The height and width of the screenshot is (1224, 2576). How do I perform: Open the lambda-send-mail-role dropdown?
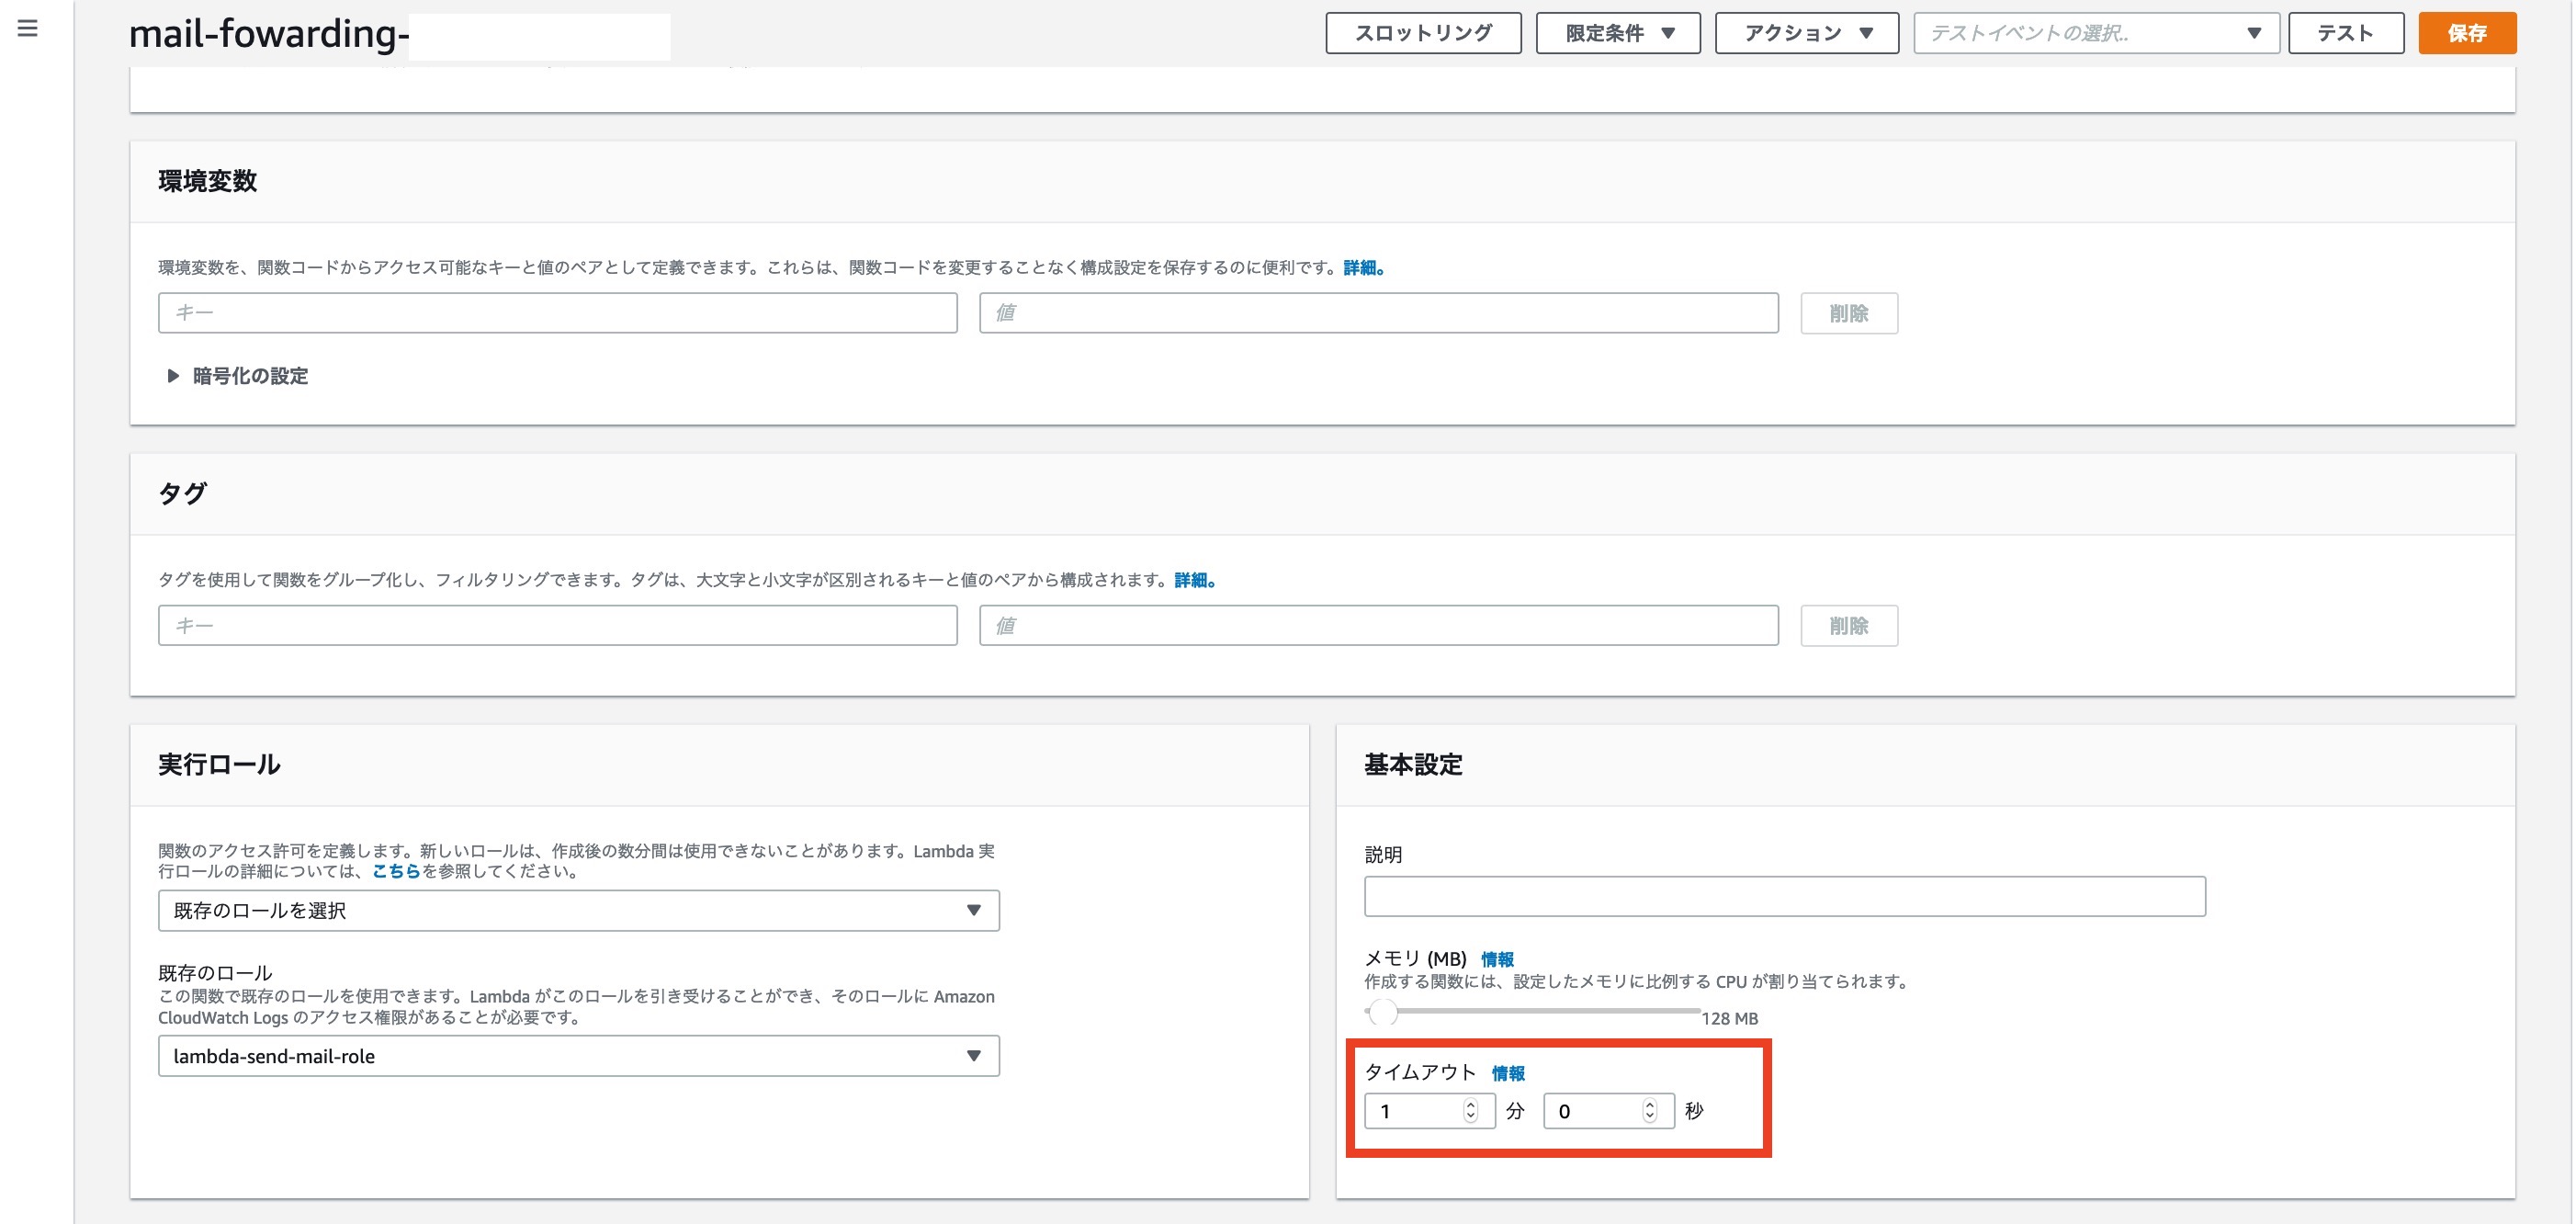click(578, 1056)
